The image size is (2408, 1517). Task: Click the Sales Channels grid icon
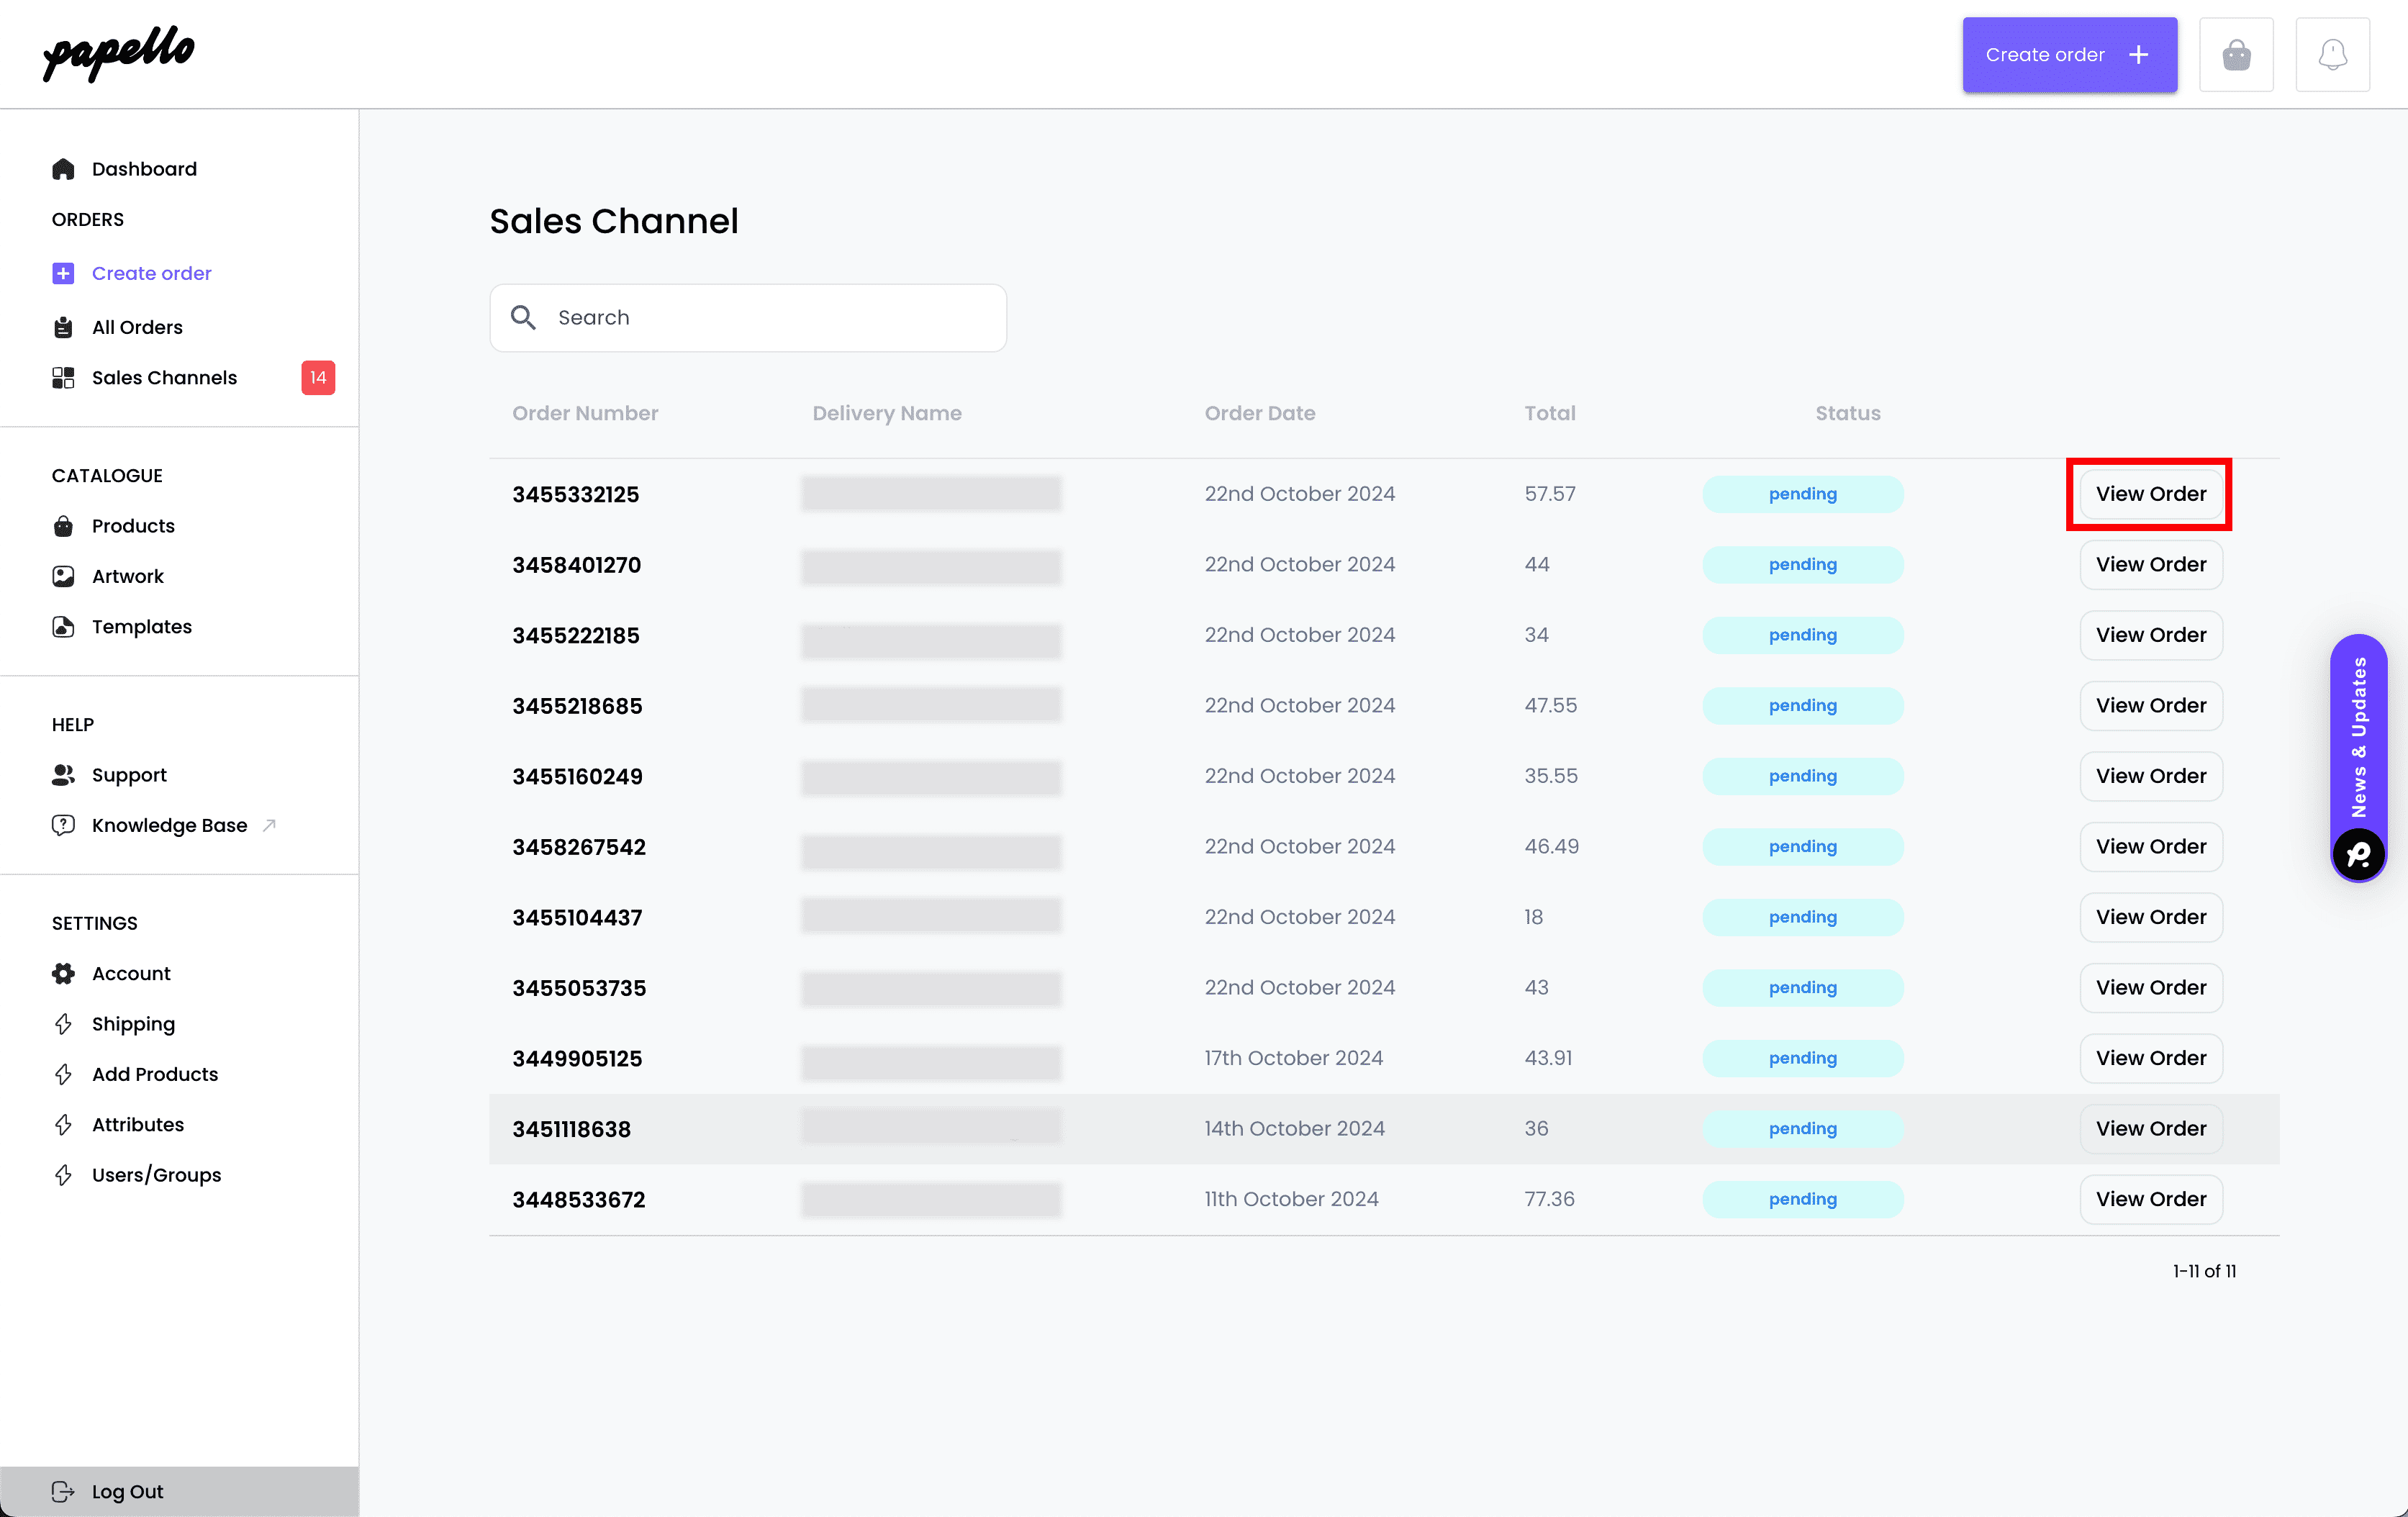click(63, 377)
